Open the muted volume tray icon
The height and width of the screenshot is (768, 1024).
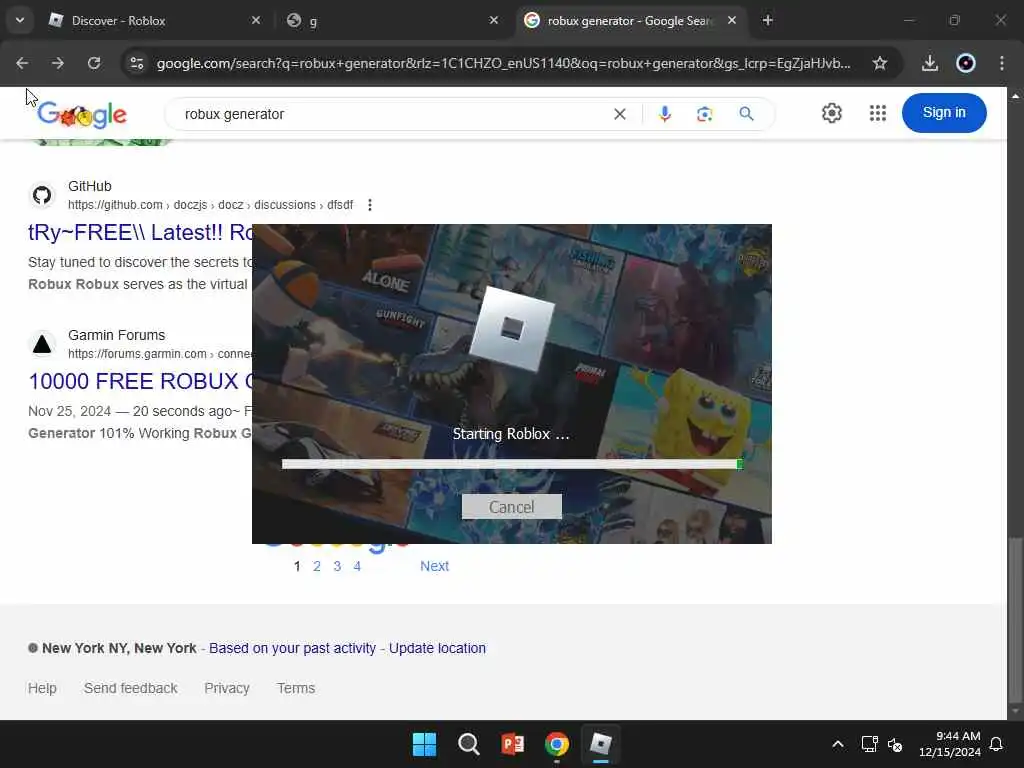pos(895,744)
